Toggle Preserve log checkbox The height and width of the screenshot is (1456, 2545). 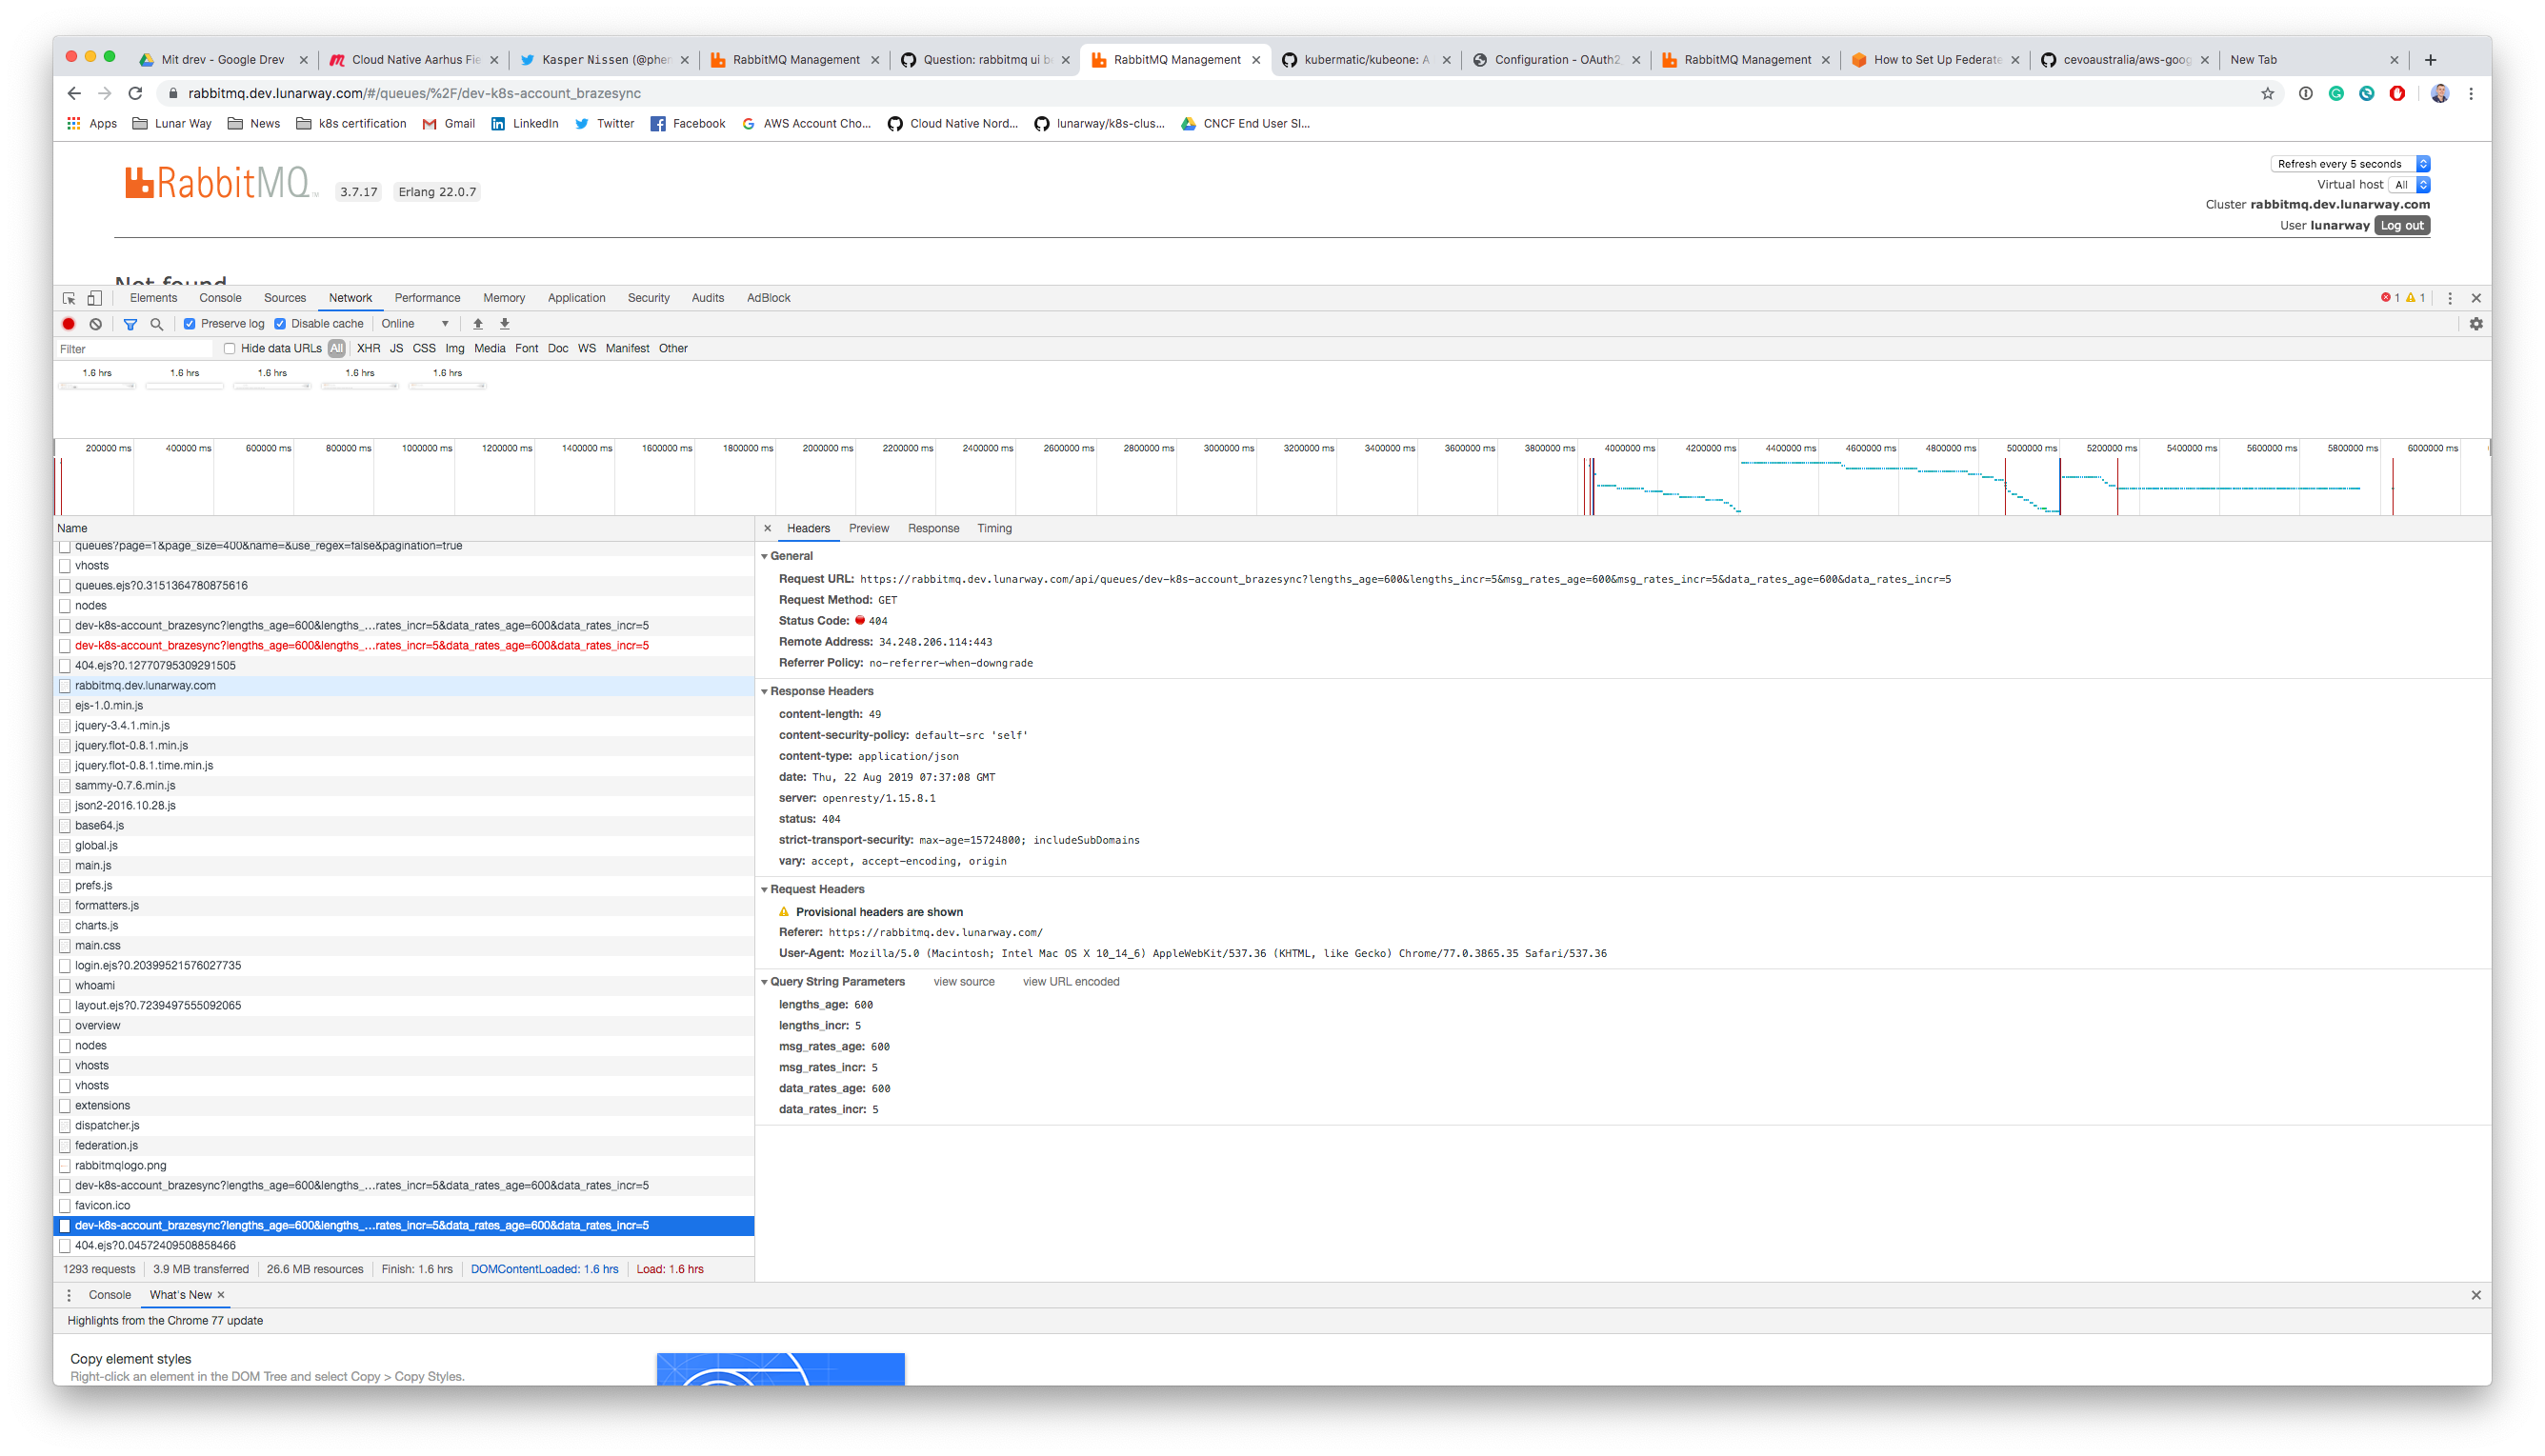pos(190,324)
